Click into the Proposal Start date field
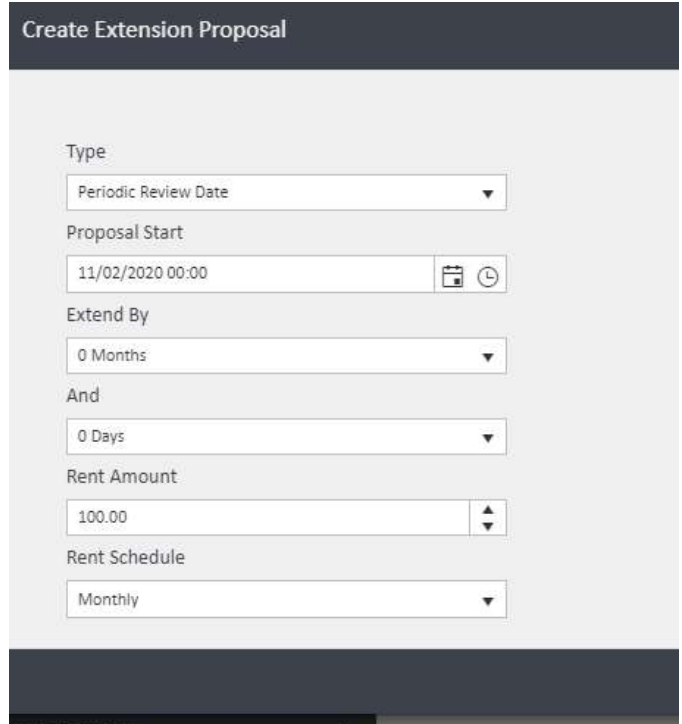Screen dimensions: 682x724 click(250, 274)
